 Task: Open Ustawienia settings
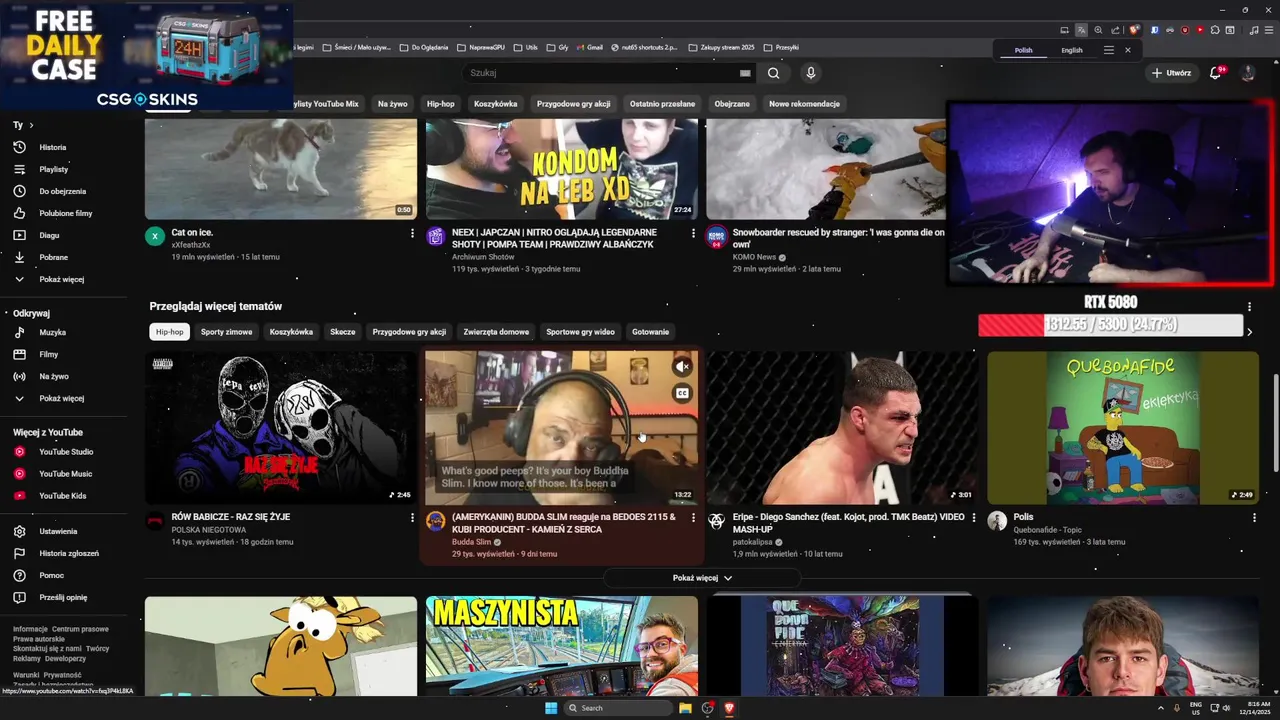(x=58, y=531)
